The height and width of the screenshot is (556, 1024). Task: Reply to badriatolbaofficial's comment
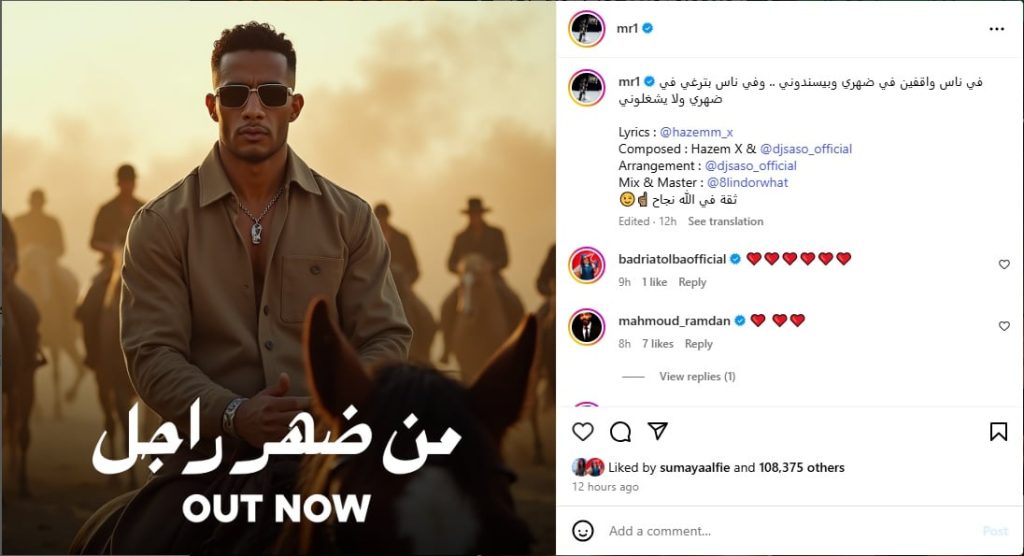tap(692, 282)
